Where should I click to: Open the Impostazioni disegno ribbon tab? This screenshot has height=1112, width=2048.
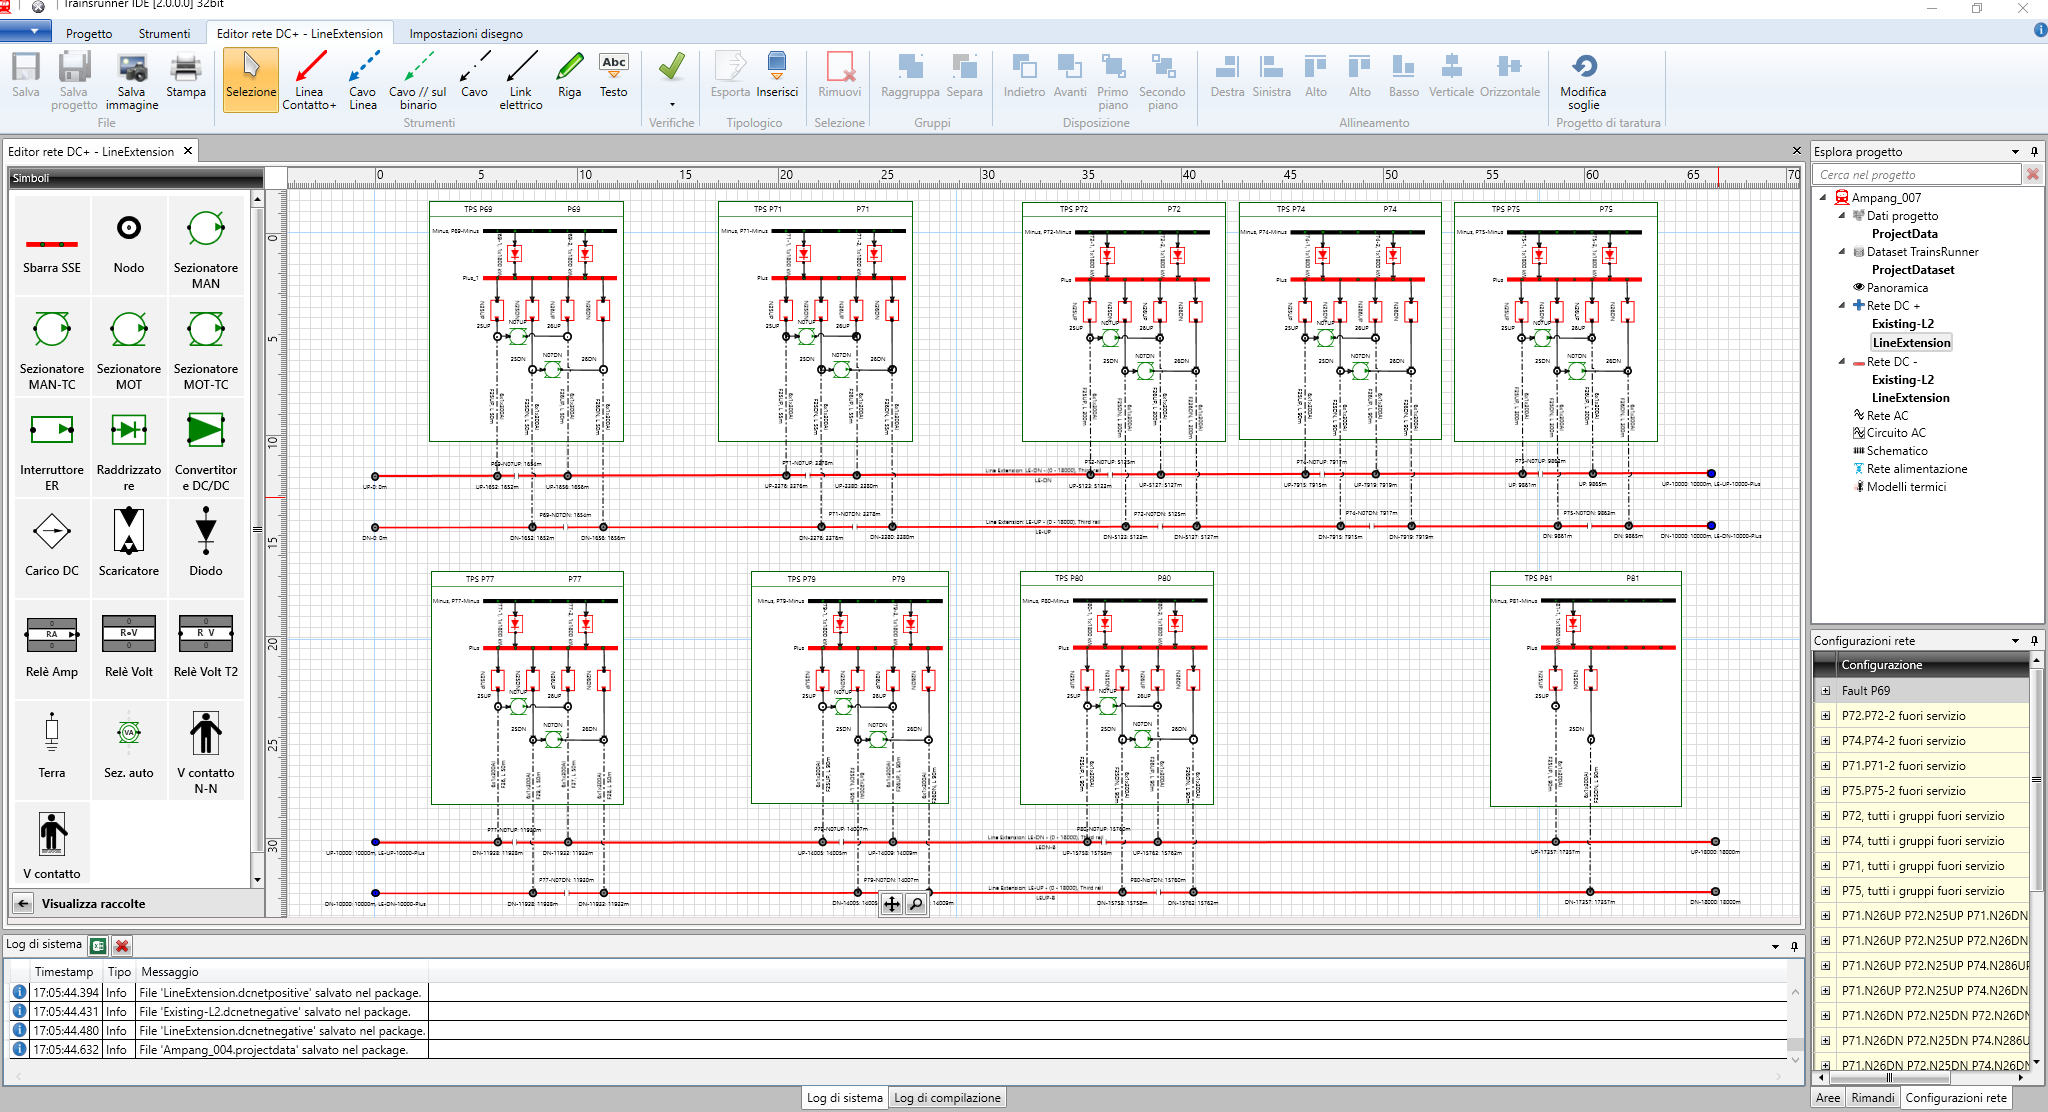click(465, 33)
